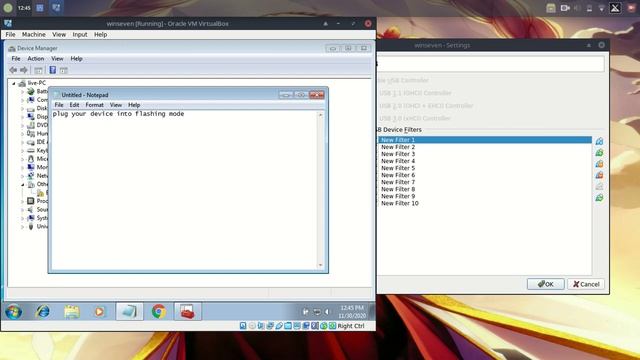Image resolution: width=640 pixels, height=360 pixels.
Task: Open the Edit menu in Notepad
Action: click(x=74, y=105)
